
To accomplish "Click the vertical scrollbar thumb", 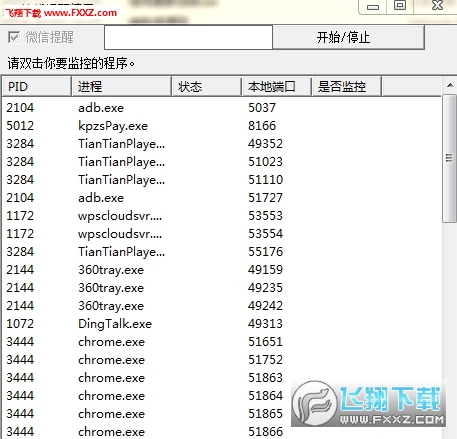I will (x=450, y=158).
